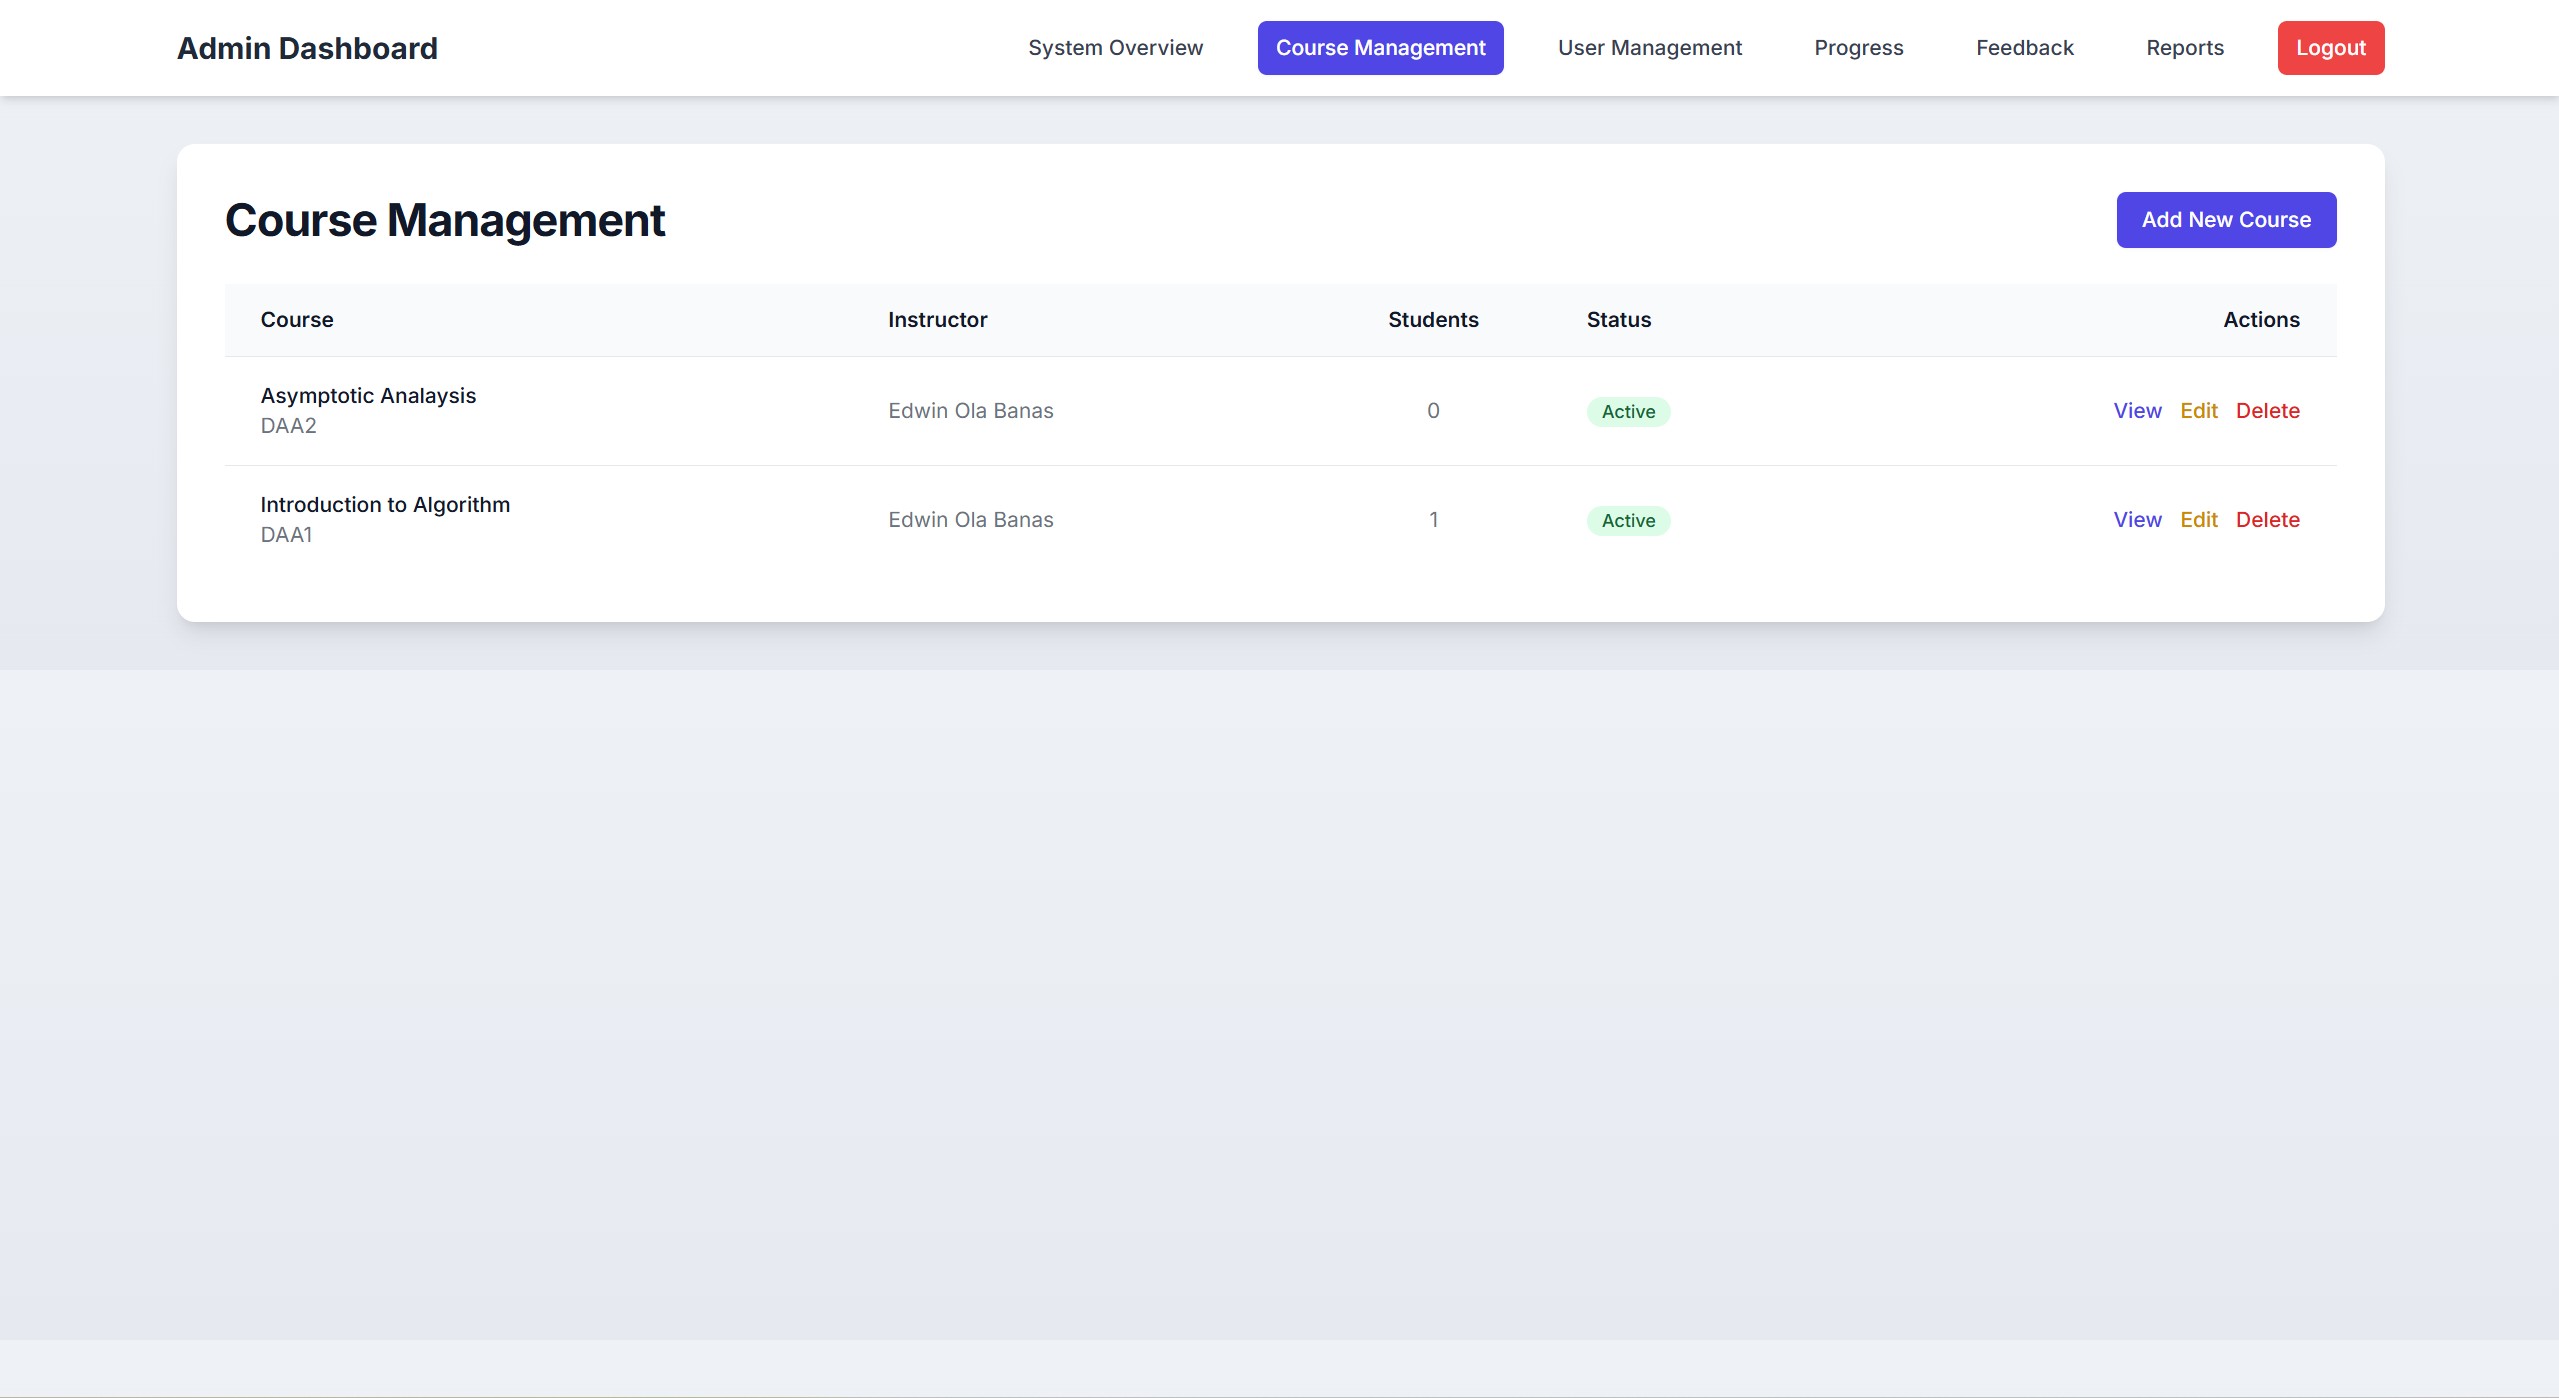Screen dimensions: 2559x1398
Task: Switch to the Feedback section
Action: pos(2024,48)
